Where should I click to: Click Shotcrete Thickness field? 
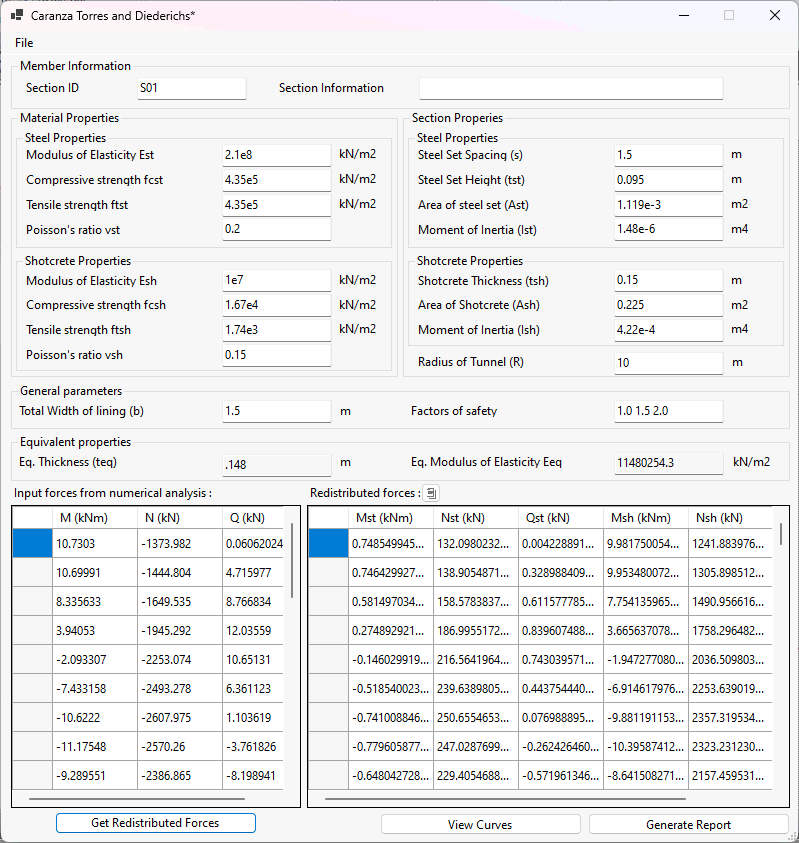coord(669,280)
